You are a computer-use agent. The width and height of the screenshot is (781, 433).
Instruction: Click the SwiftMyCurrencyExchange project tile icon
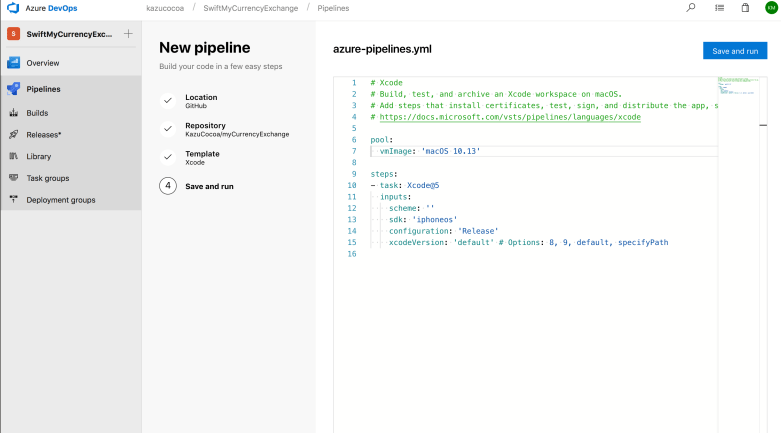tap(13, 34)
